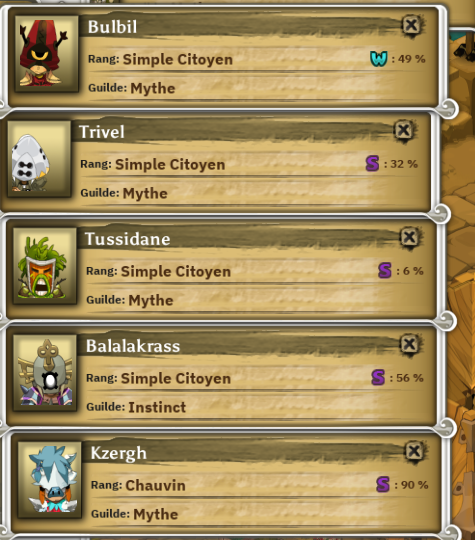Screen dimensions: 475x540
Task: Select the Bulbil name header
Action: pos(112,27)
